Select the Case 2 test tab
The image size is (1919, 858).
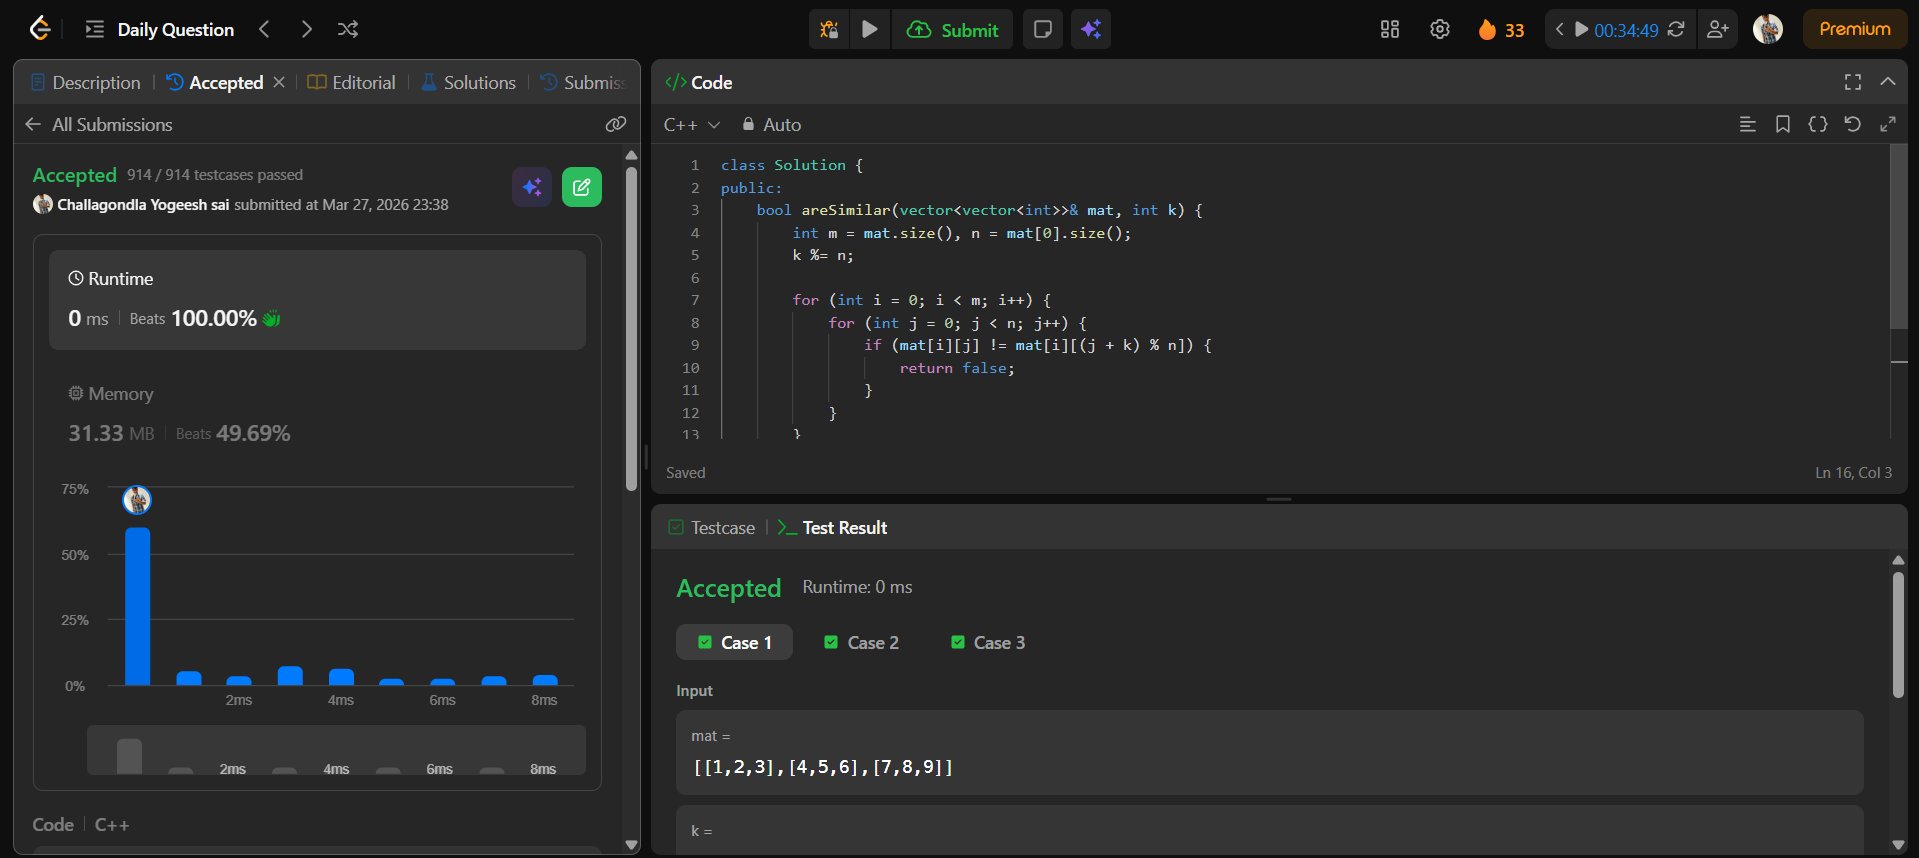(x=861, y=642)
